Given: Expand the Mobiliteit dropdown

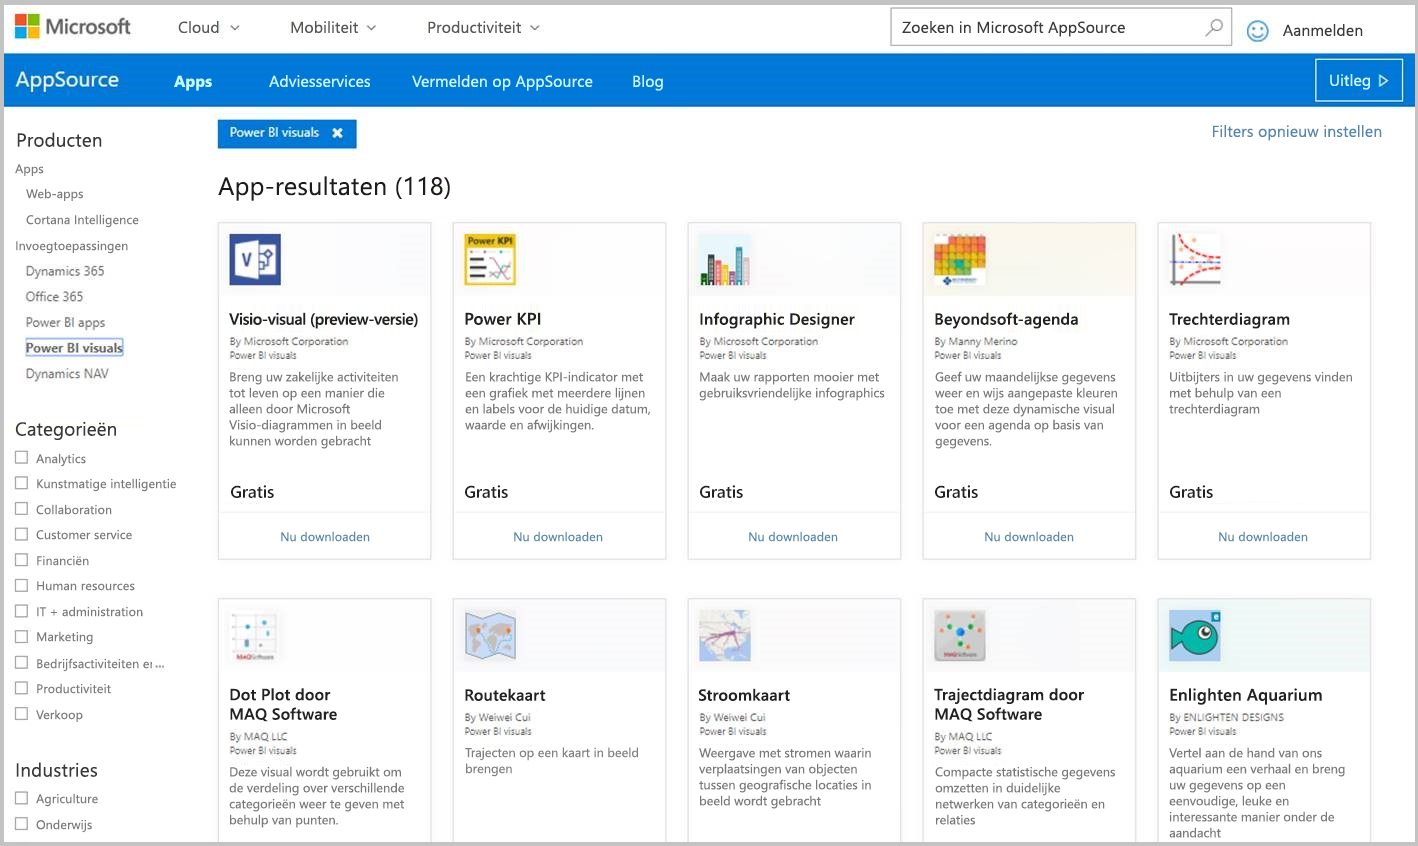Looking at the screenshot, I should pyautogui.click(x=332, y=27).
